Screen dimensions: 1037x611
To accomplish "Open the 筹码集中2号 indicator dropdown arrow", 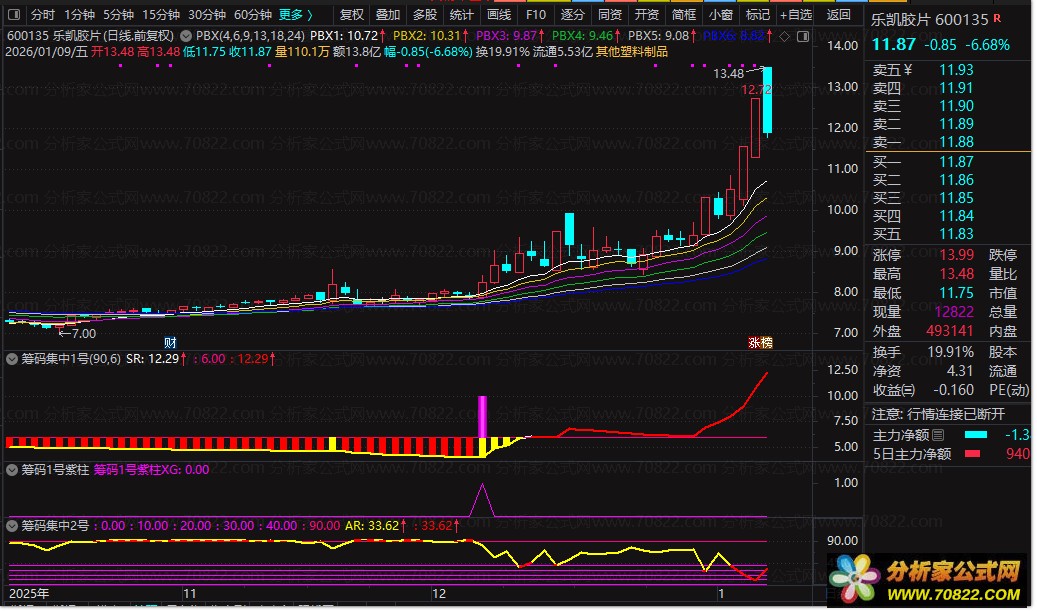I will (12, 524).
